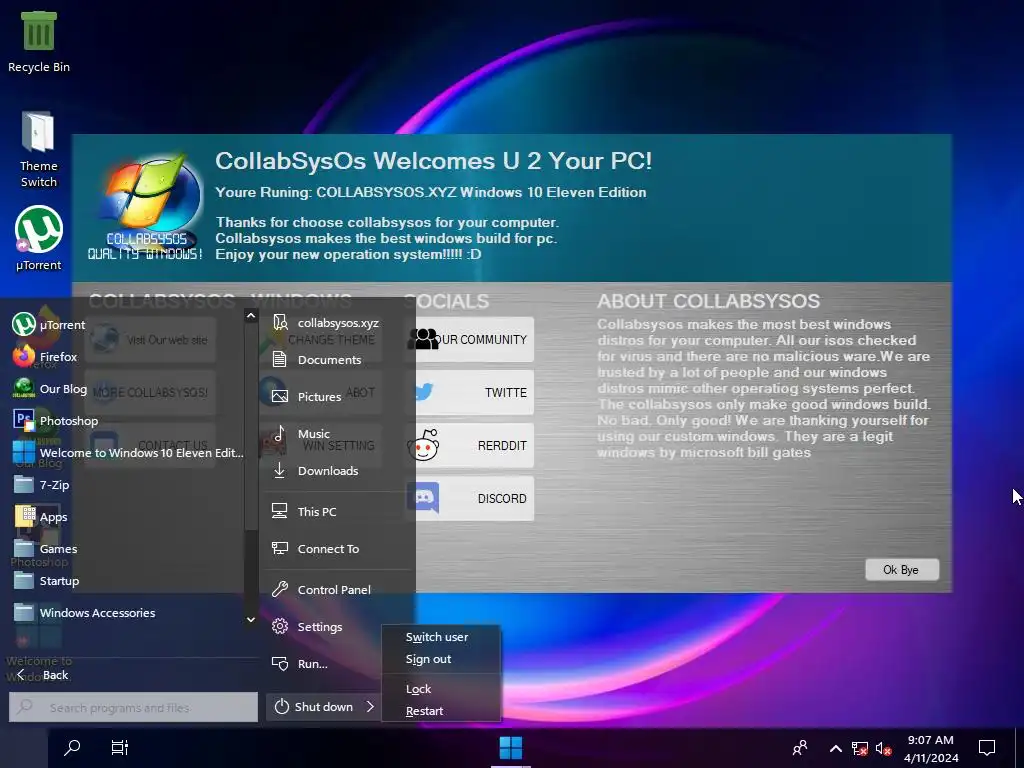Open the People icon in system tray
This screenshot has height=768, width=1024.
[x=799, y=748]
